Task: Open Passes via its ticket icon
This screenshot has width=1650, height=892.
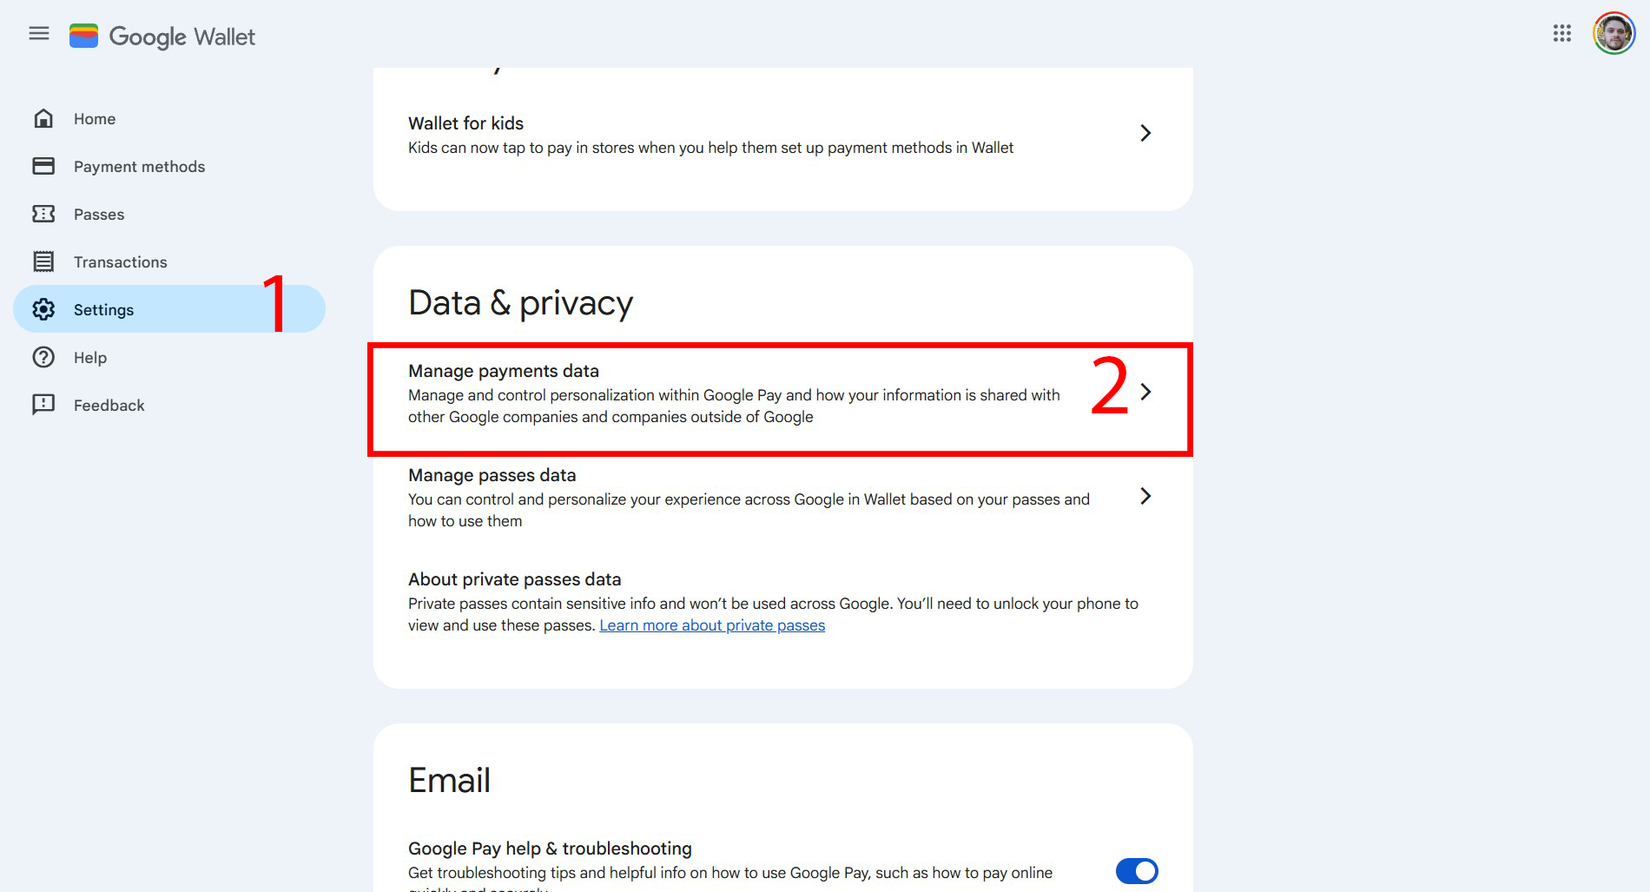Action: pos(44,213)
